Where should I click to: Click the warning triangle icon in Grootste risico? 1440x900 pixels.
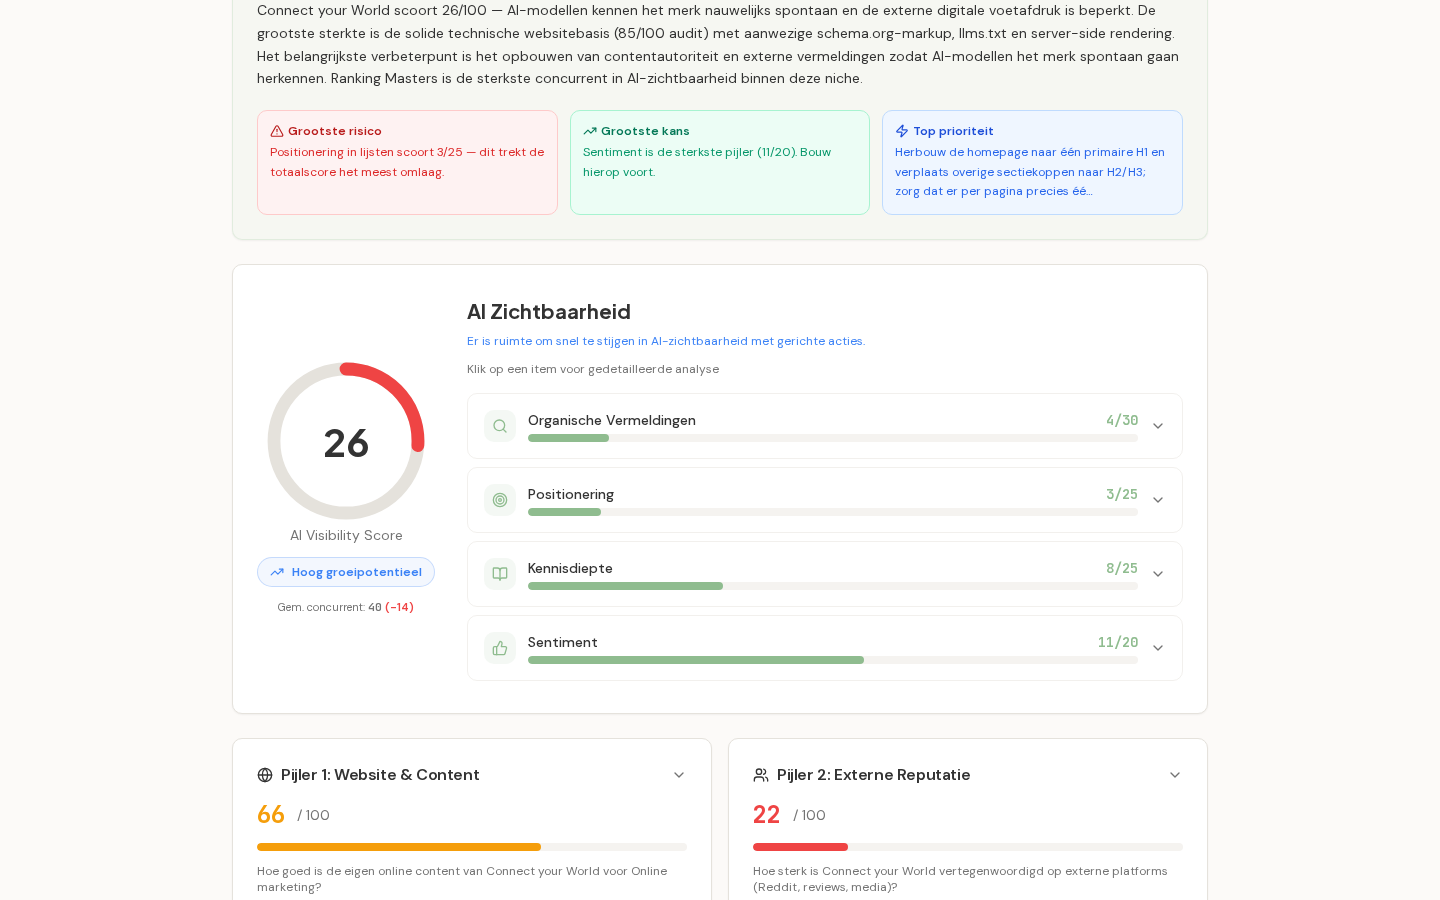point(277,131)
